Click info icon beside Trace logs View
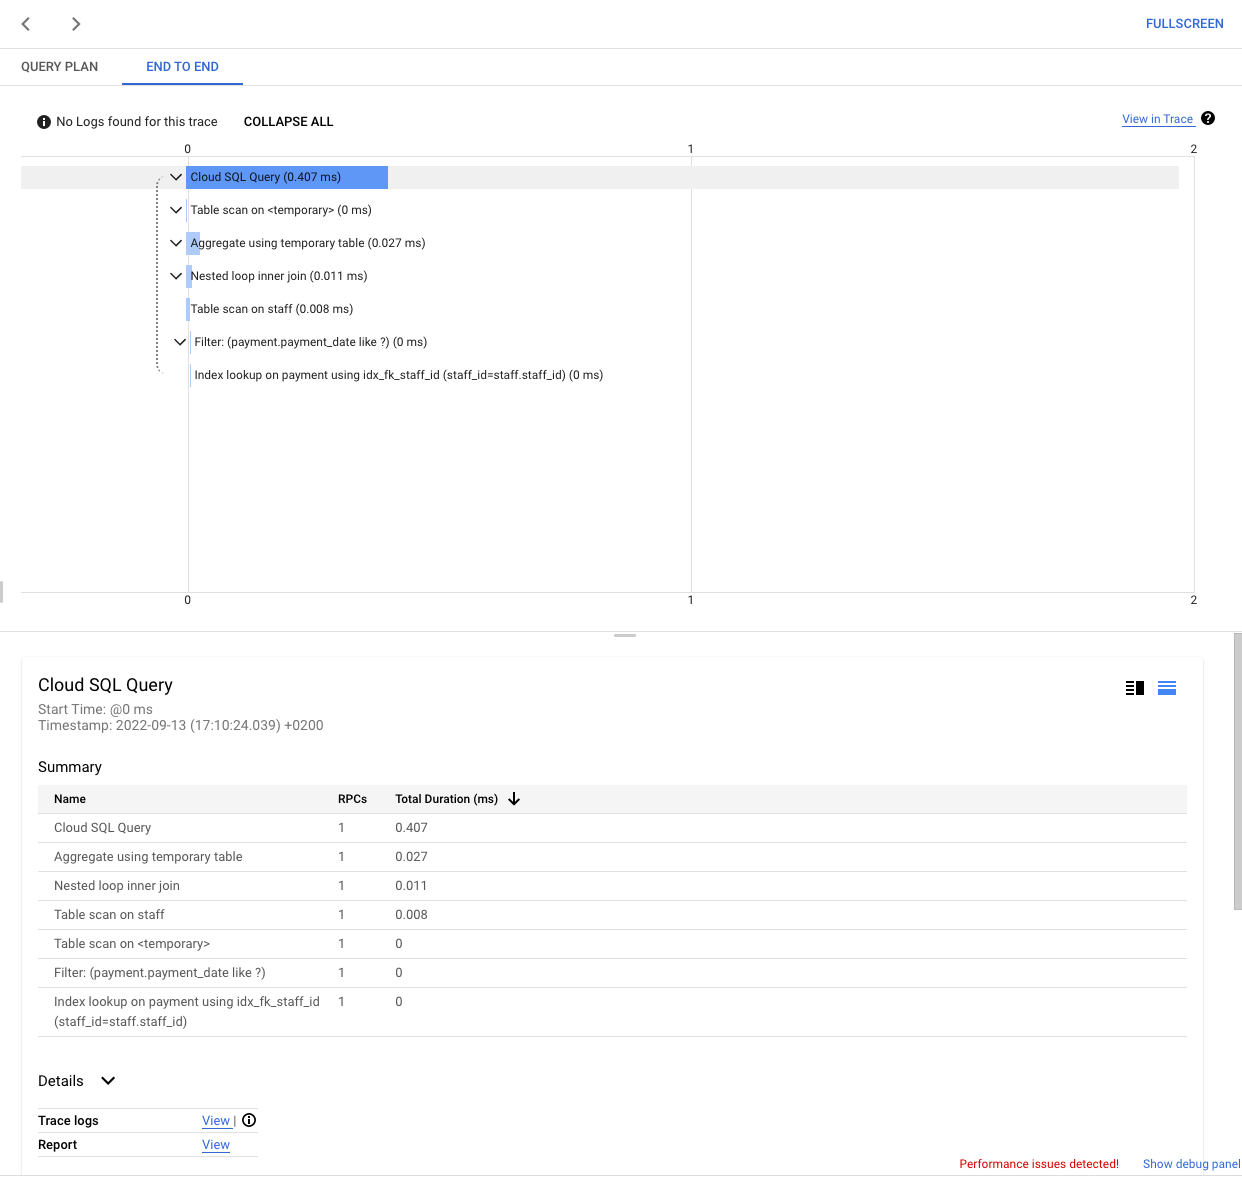 point(250,1121)
